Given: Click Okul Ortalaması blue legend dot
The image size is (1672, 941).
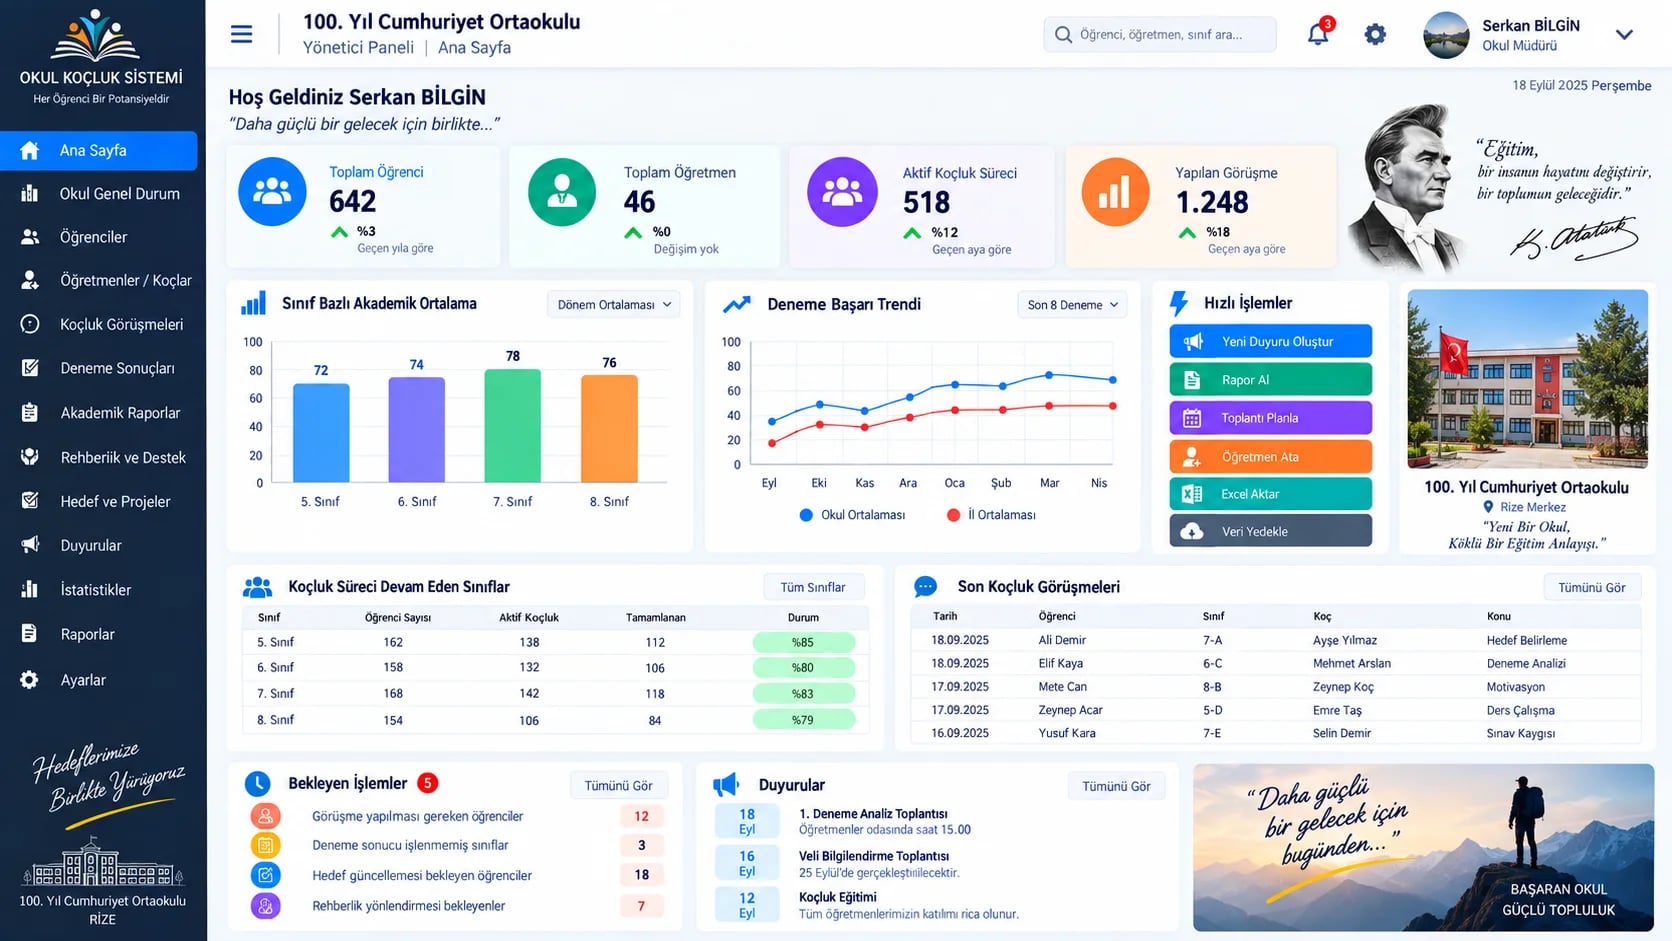Looking at the screenshot, I should (806, 515).
